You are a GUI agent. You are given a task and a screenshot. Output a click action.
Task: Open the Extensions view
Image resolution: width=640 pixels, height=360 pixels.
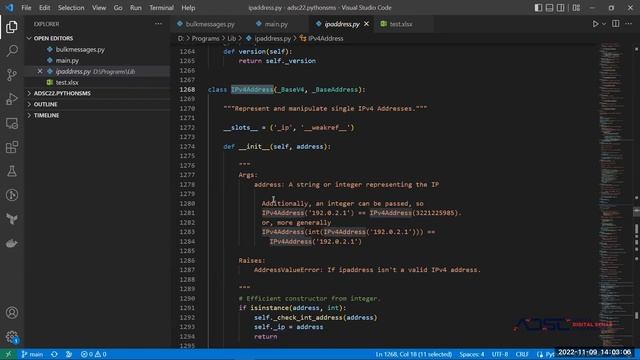[12, 147]
